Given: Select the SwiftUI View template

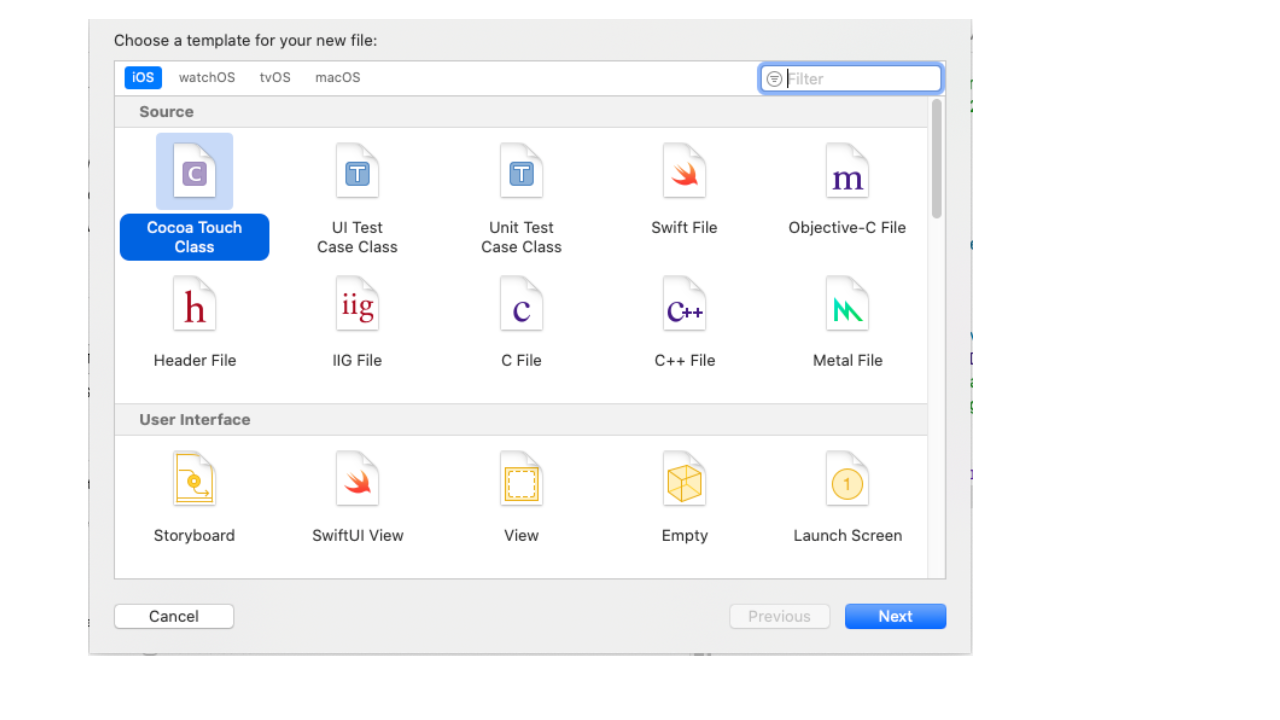Looking at the screenshot, I should pos(357,480).
